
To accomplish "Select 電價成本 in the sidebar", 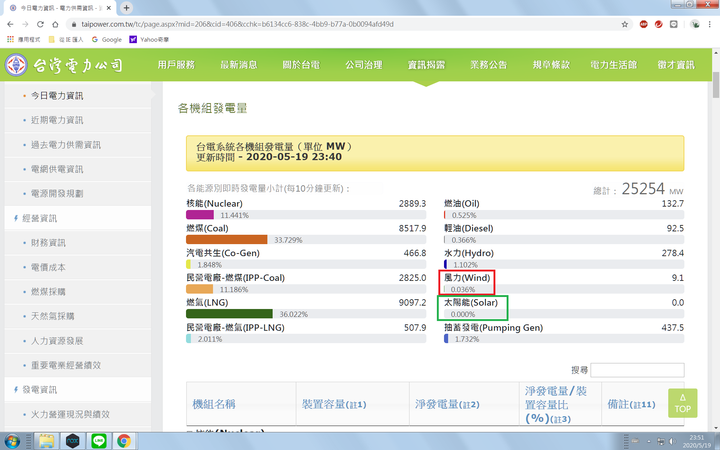I will point(48,267).
